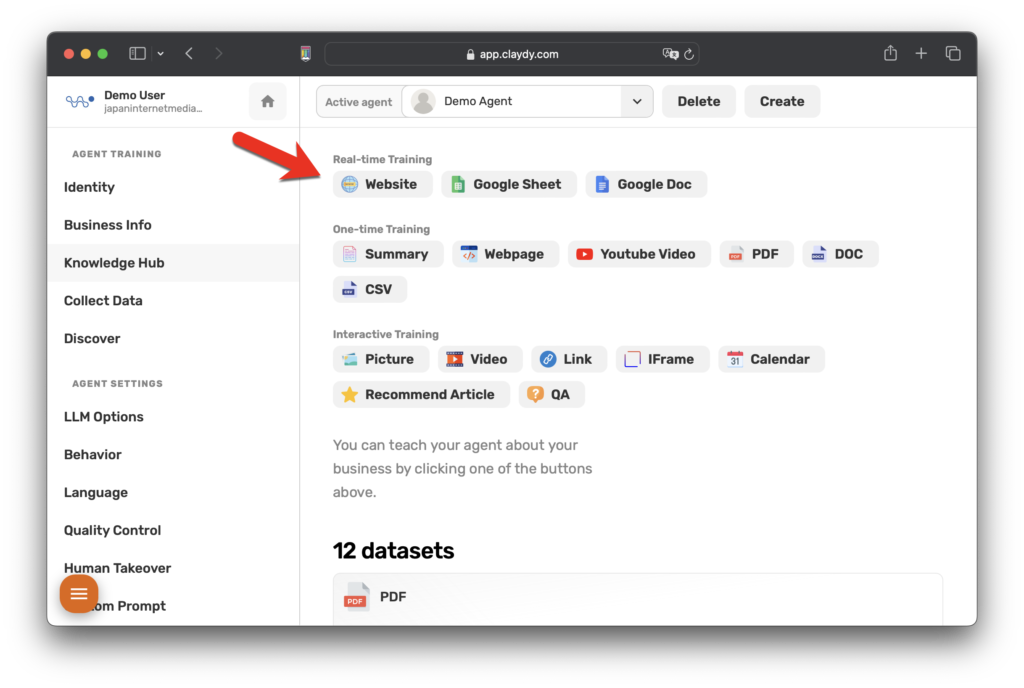Click the app.claydy.com address bar
1024x688 pixels.
click(511, 54)
